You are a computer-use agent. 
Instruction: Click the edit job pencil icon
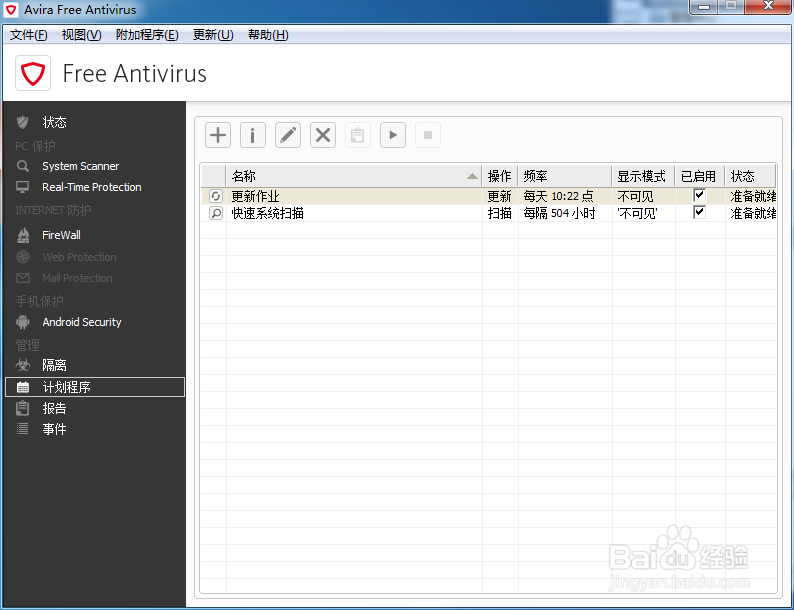pos(288,135)
